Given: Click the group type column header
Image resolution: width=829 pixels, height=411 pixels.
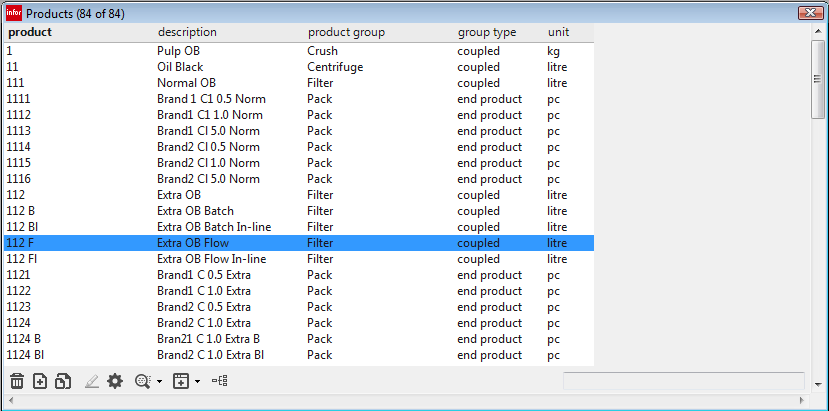Looking at the screenshot, I should click(x=487, y=32).
